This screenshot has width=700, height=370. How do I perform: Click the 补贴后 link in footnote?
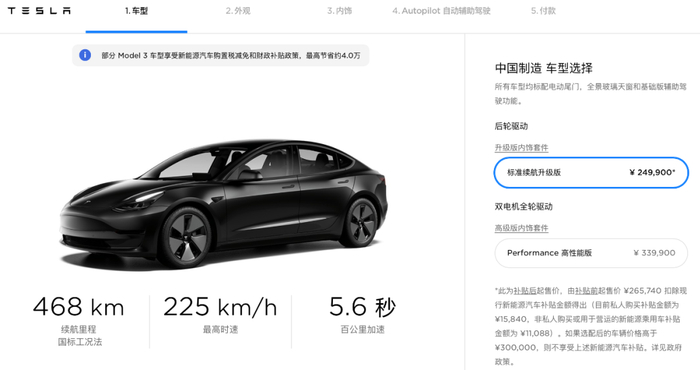[x=525, y=291]
